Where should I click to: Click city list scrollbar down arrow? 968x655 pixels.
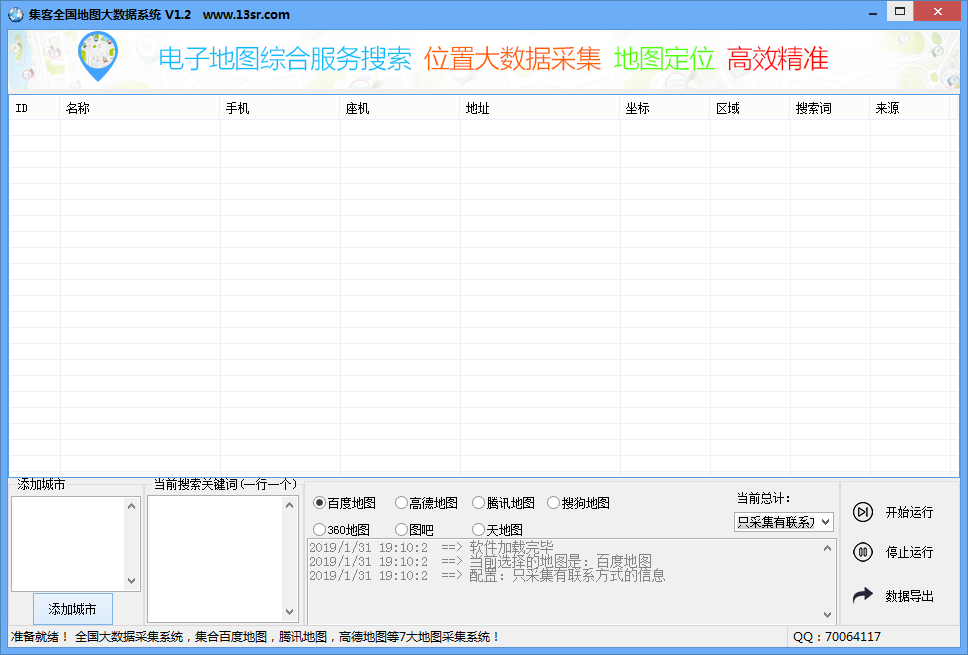[x=131, y=580]
